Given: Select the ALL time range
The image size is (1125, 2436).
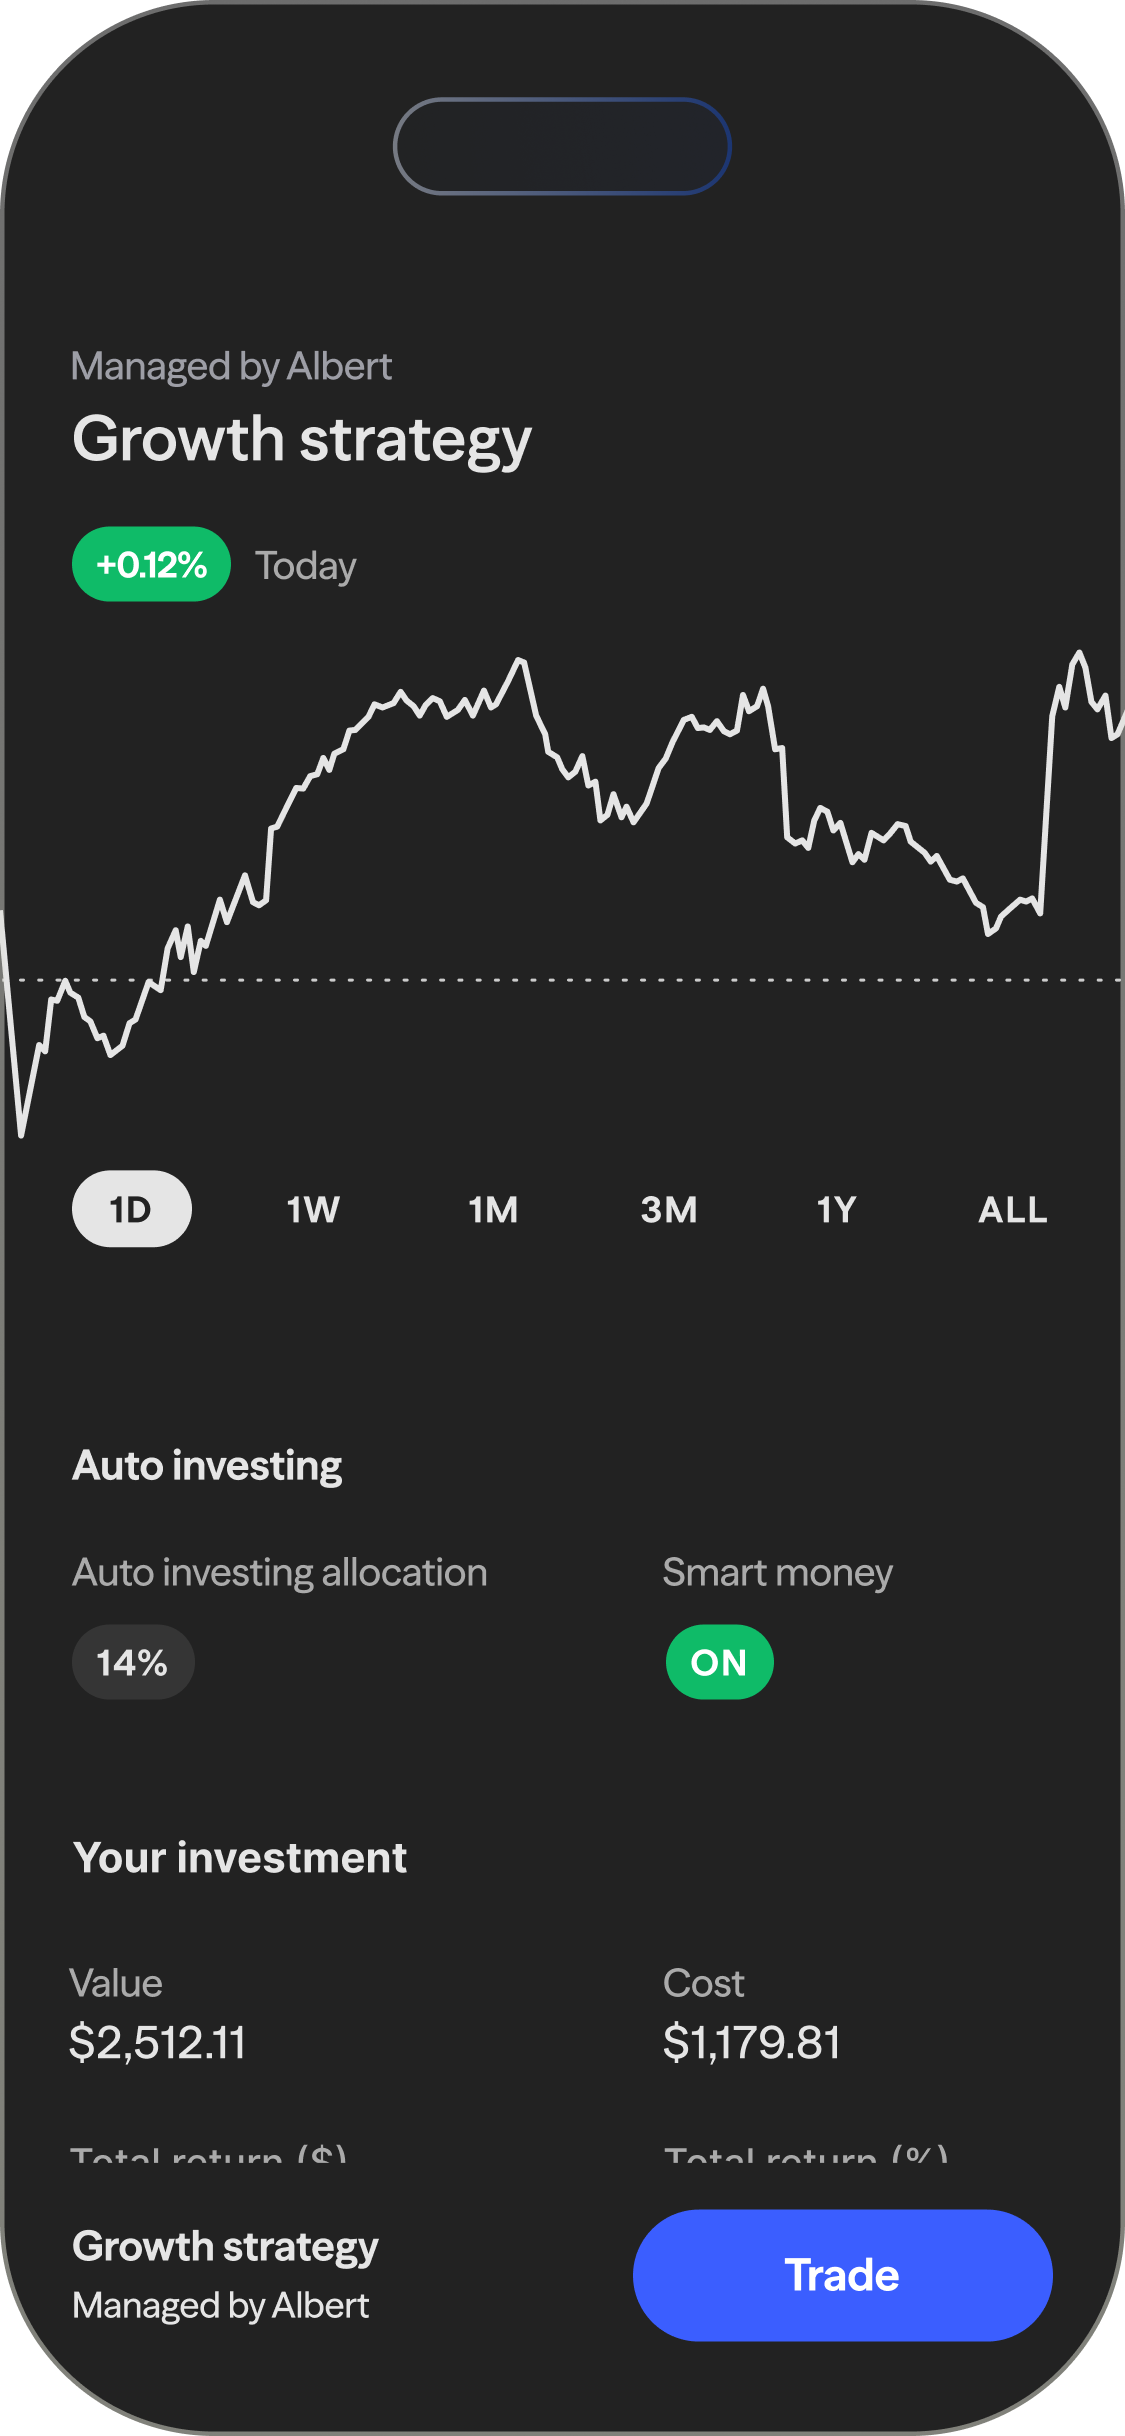Looking at the screenshot, I should pyautogui.click(x=1012, y=1210).
